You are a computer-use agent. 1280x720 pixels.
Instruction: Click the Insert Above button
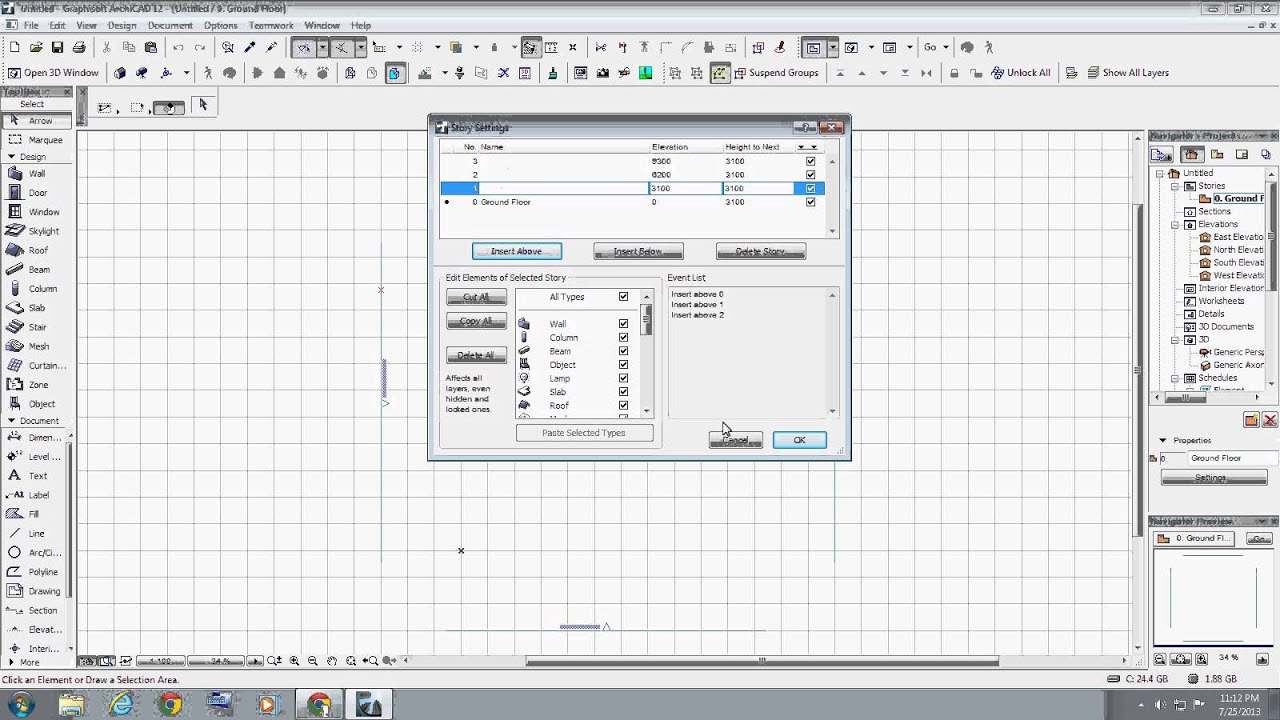tap(517, 251)
